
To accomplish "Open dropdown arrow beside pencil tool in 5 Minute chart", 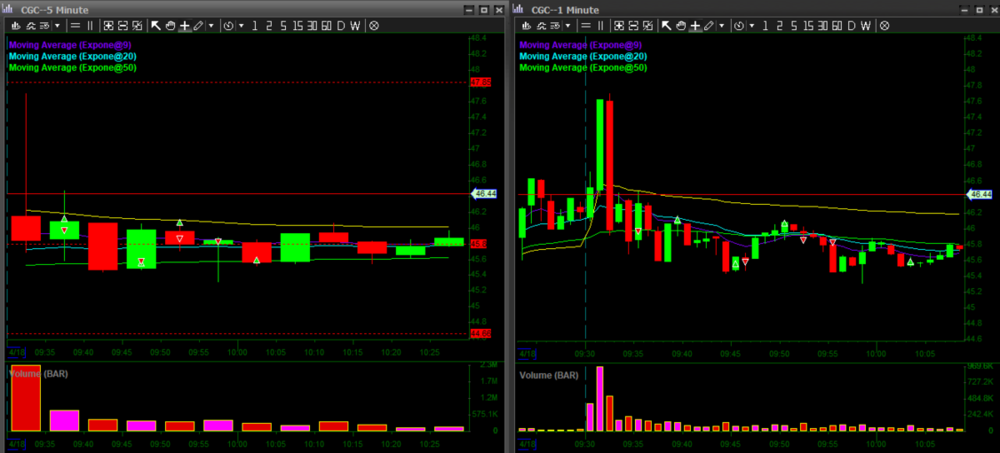I will click(211, 25).
